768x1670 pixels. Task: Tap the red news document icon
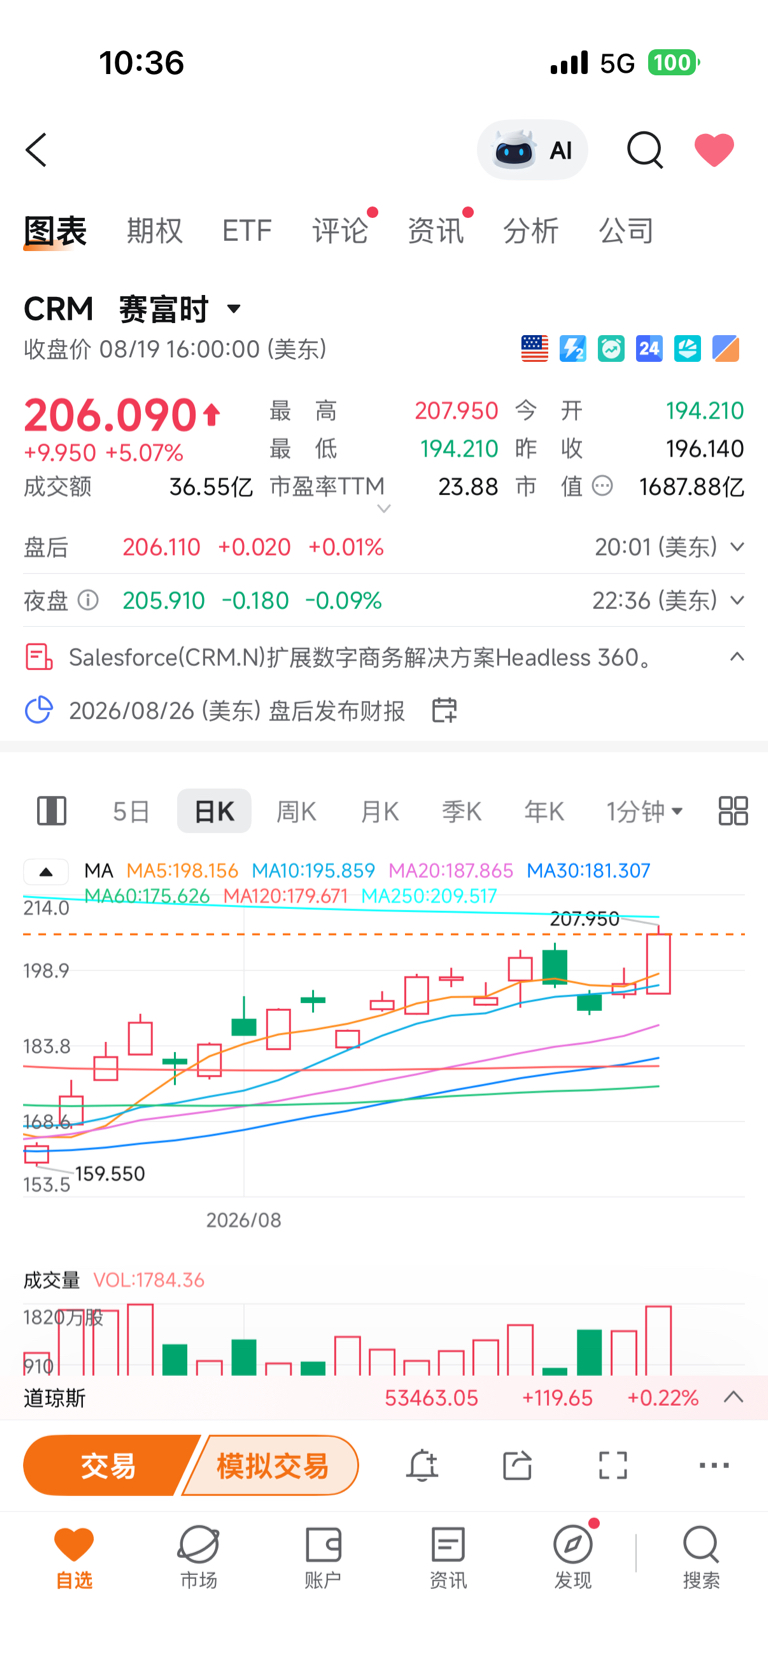pyautogui.click(x=38, y=657)
